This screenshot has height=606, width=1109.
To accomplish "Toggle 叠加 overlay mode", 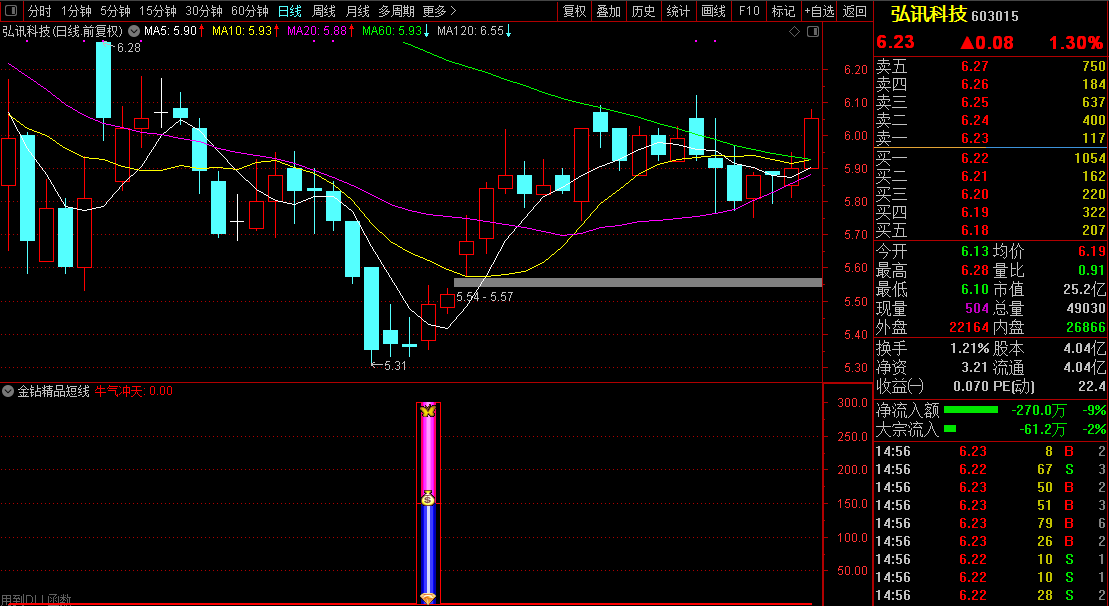I will coord(608,11).
